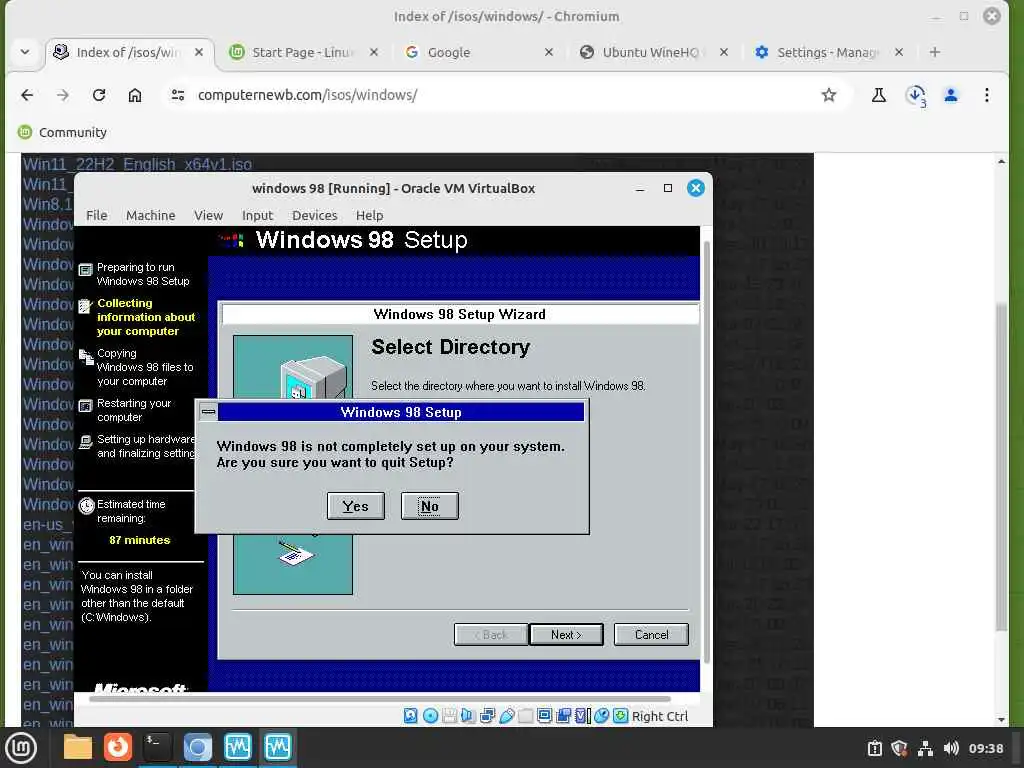Screen dimensions: 1024x768
Task: Click the clock showing 09:38
Action: coord(985,748)
